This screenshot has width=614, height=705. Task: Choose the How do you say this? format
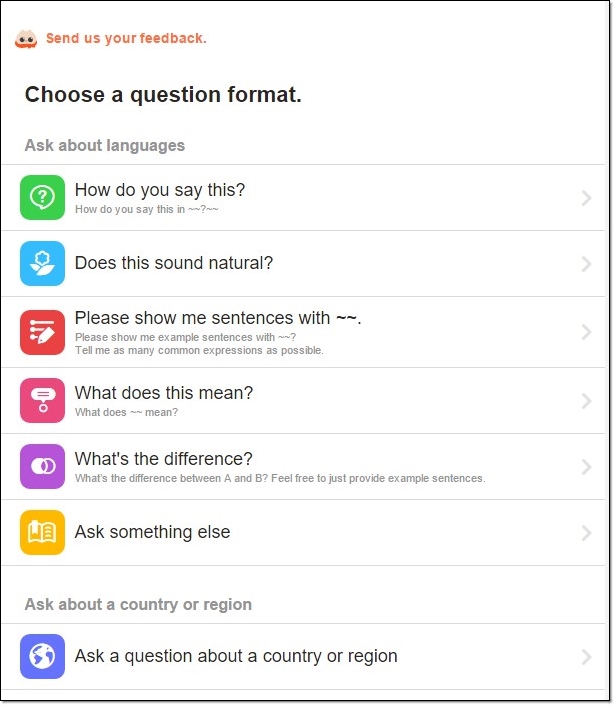[303, 198]
